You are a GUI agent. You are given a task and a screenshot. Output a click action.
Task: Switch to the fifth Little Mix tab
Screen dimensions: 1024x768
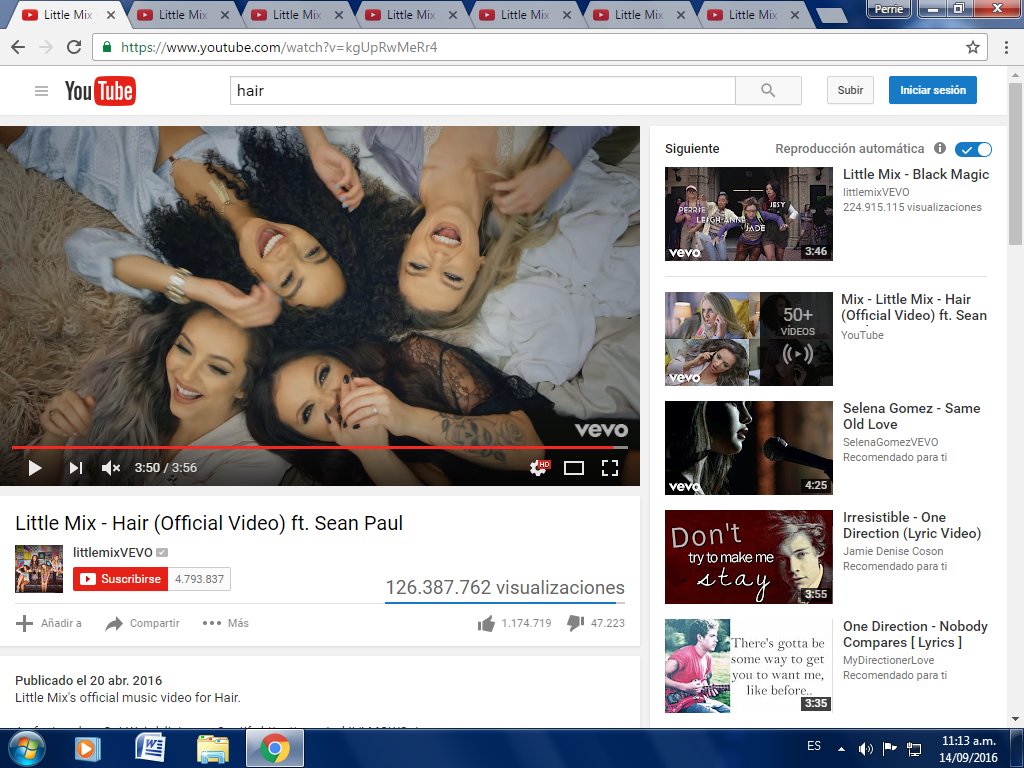525,14
